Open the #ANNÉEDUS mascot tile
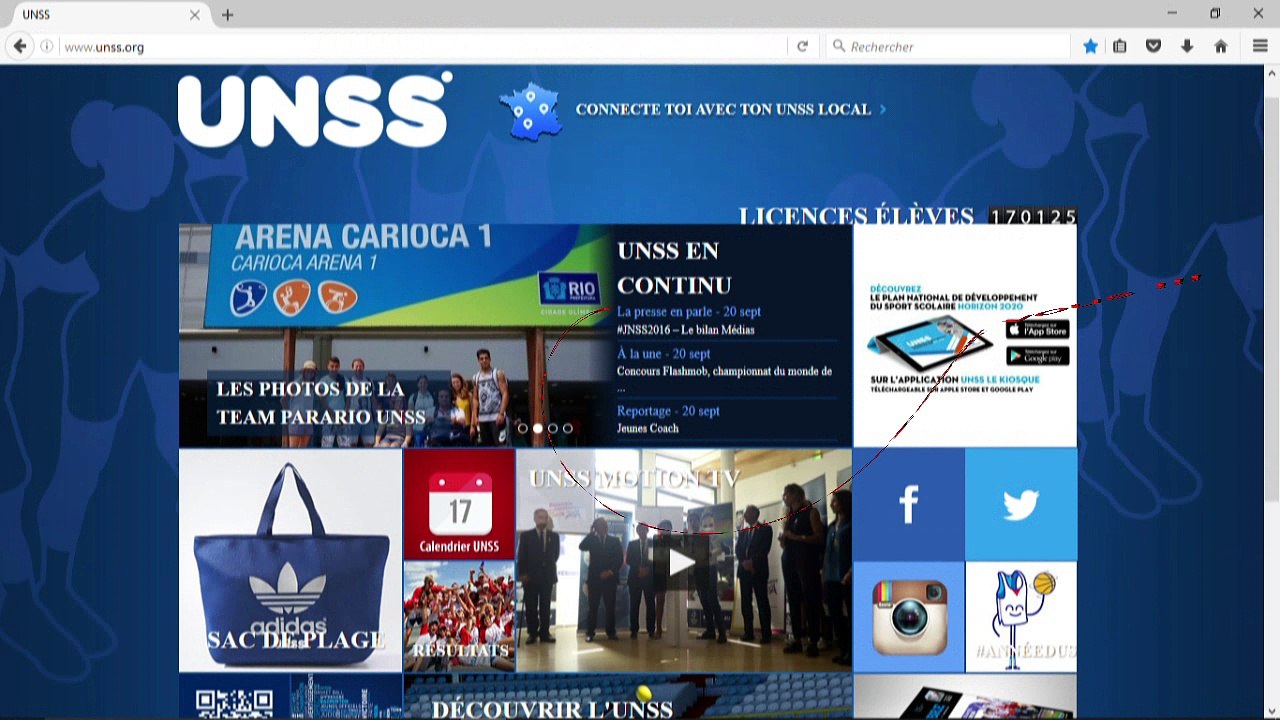 (1021, 617)
